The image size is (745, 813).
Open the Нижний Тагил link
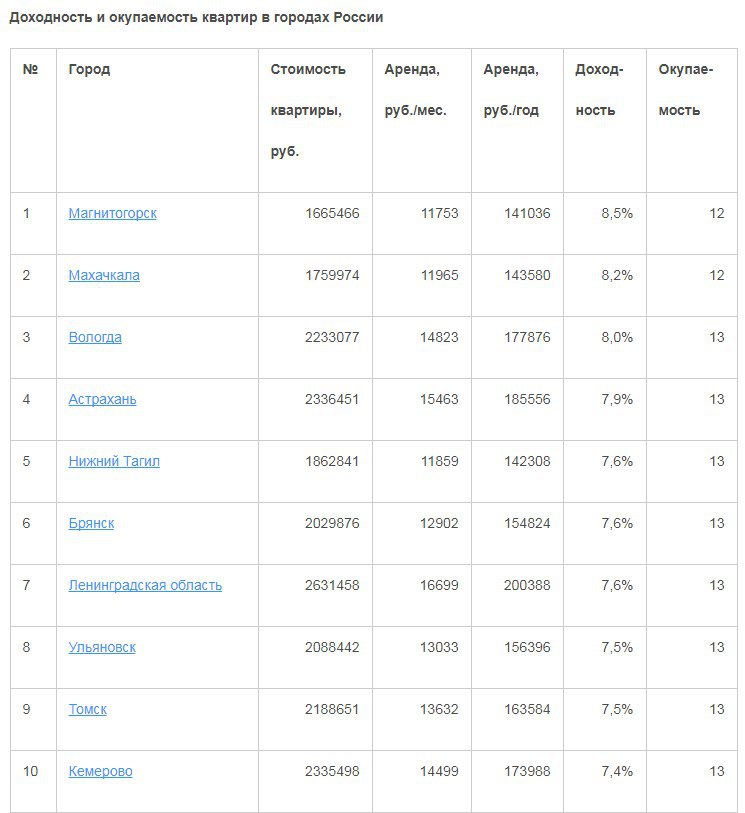pyautogui.click(x=114, y=461)
